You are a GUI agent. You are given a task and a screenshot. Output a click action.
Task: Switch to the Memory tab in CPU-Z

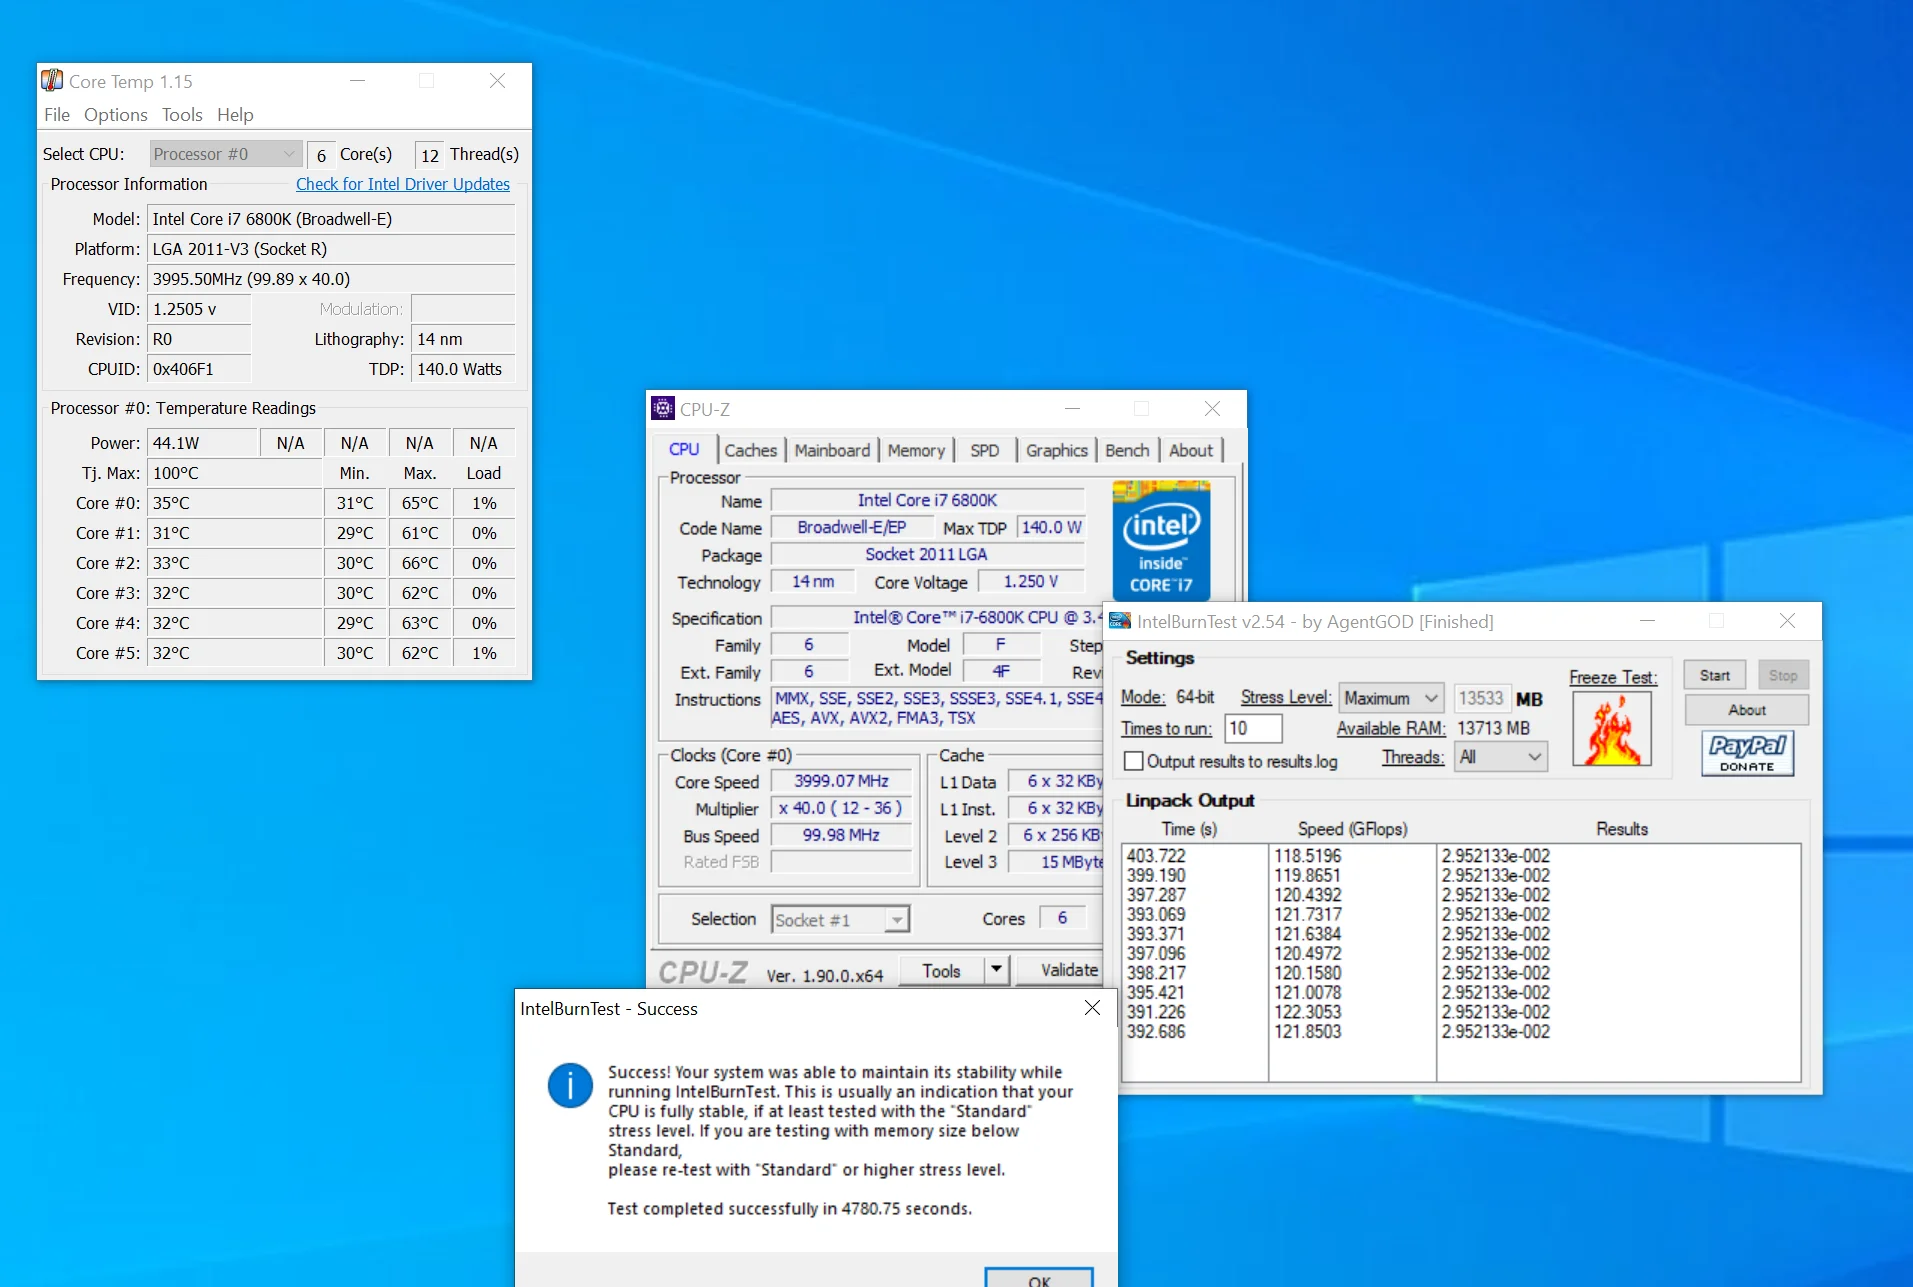916,450
